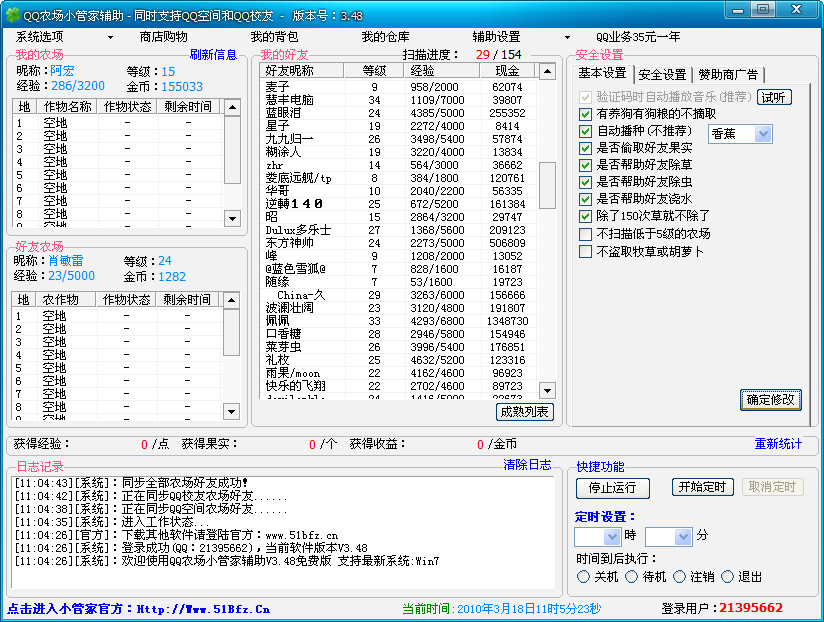Image resolution: width=824 pixels, height=622 pixels.
Task: Click the 开始定时 button
Action: (702, 487)
